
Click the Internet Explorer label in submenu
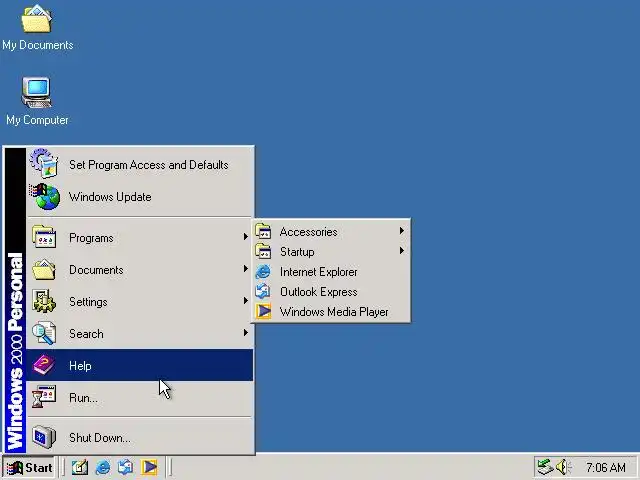(x=318, y=272)
